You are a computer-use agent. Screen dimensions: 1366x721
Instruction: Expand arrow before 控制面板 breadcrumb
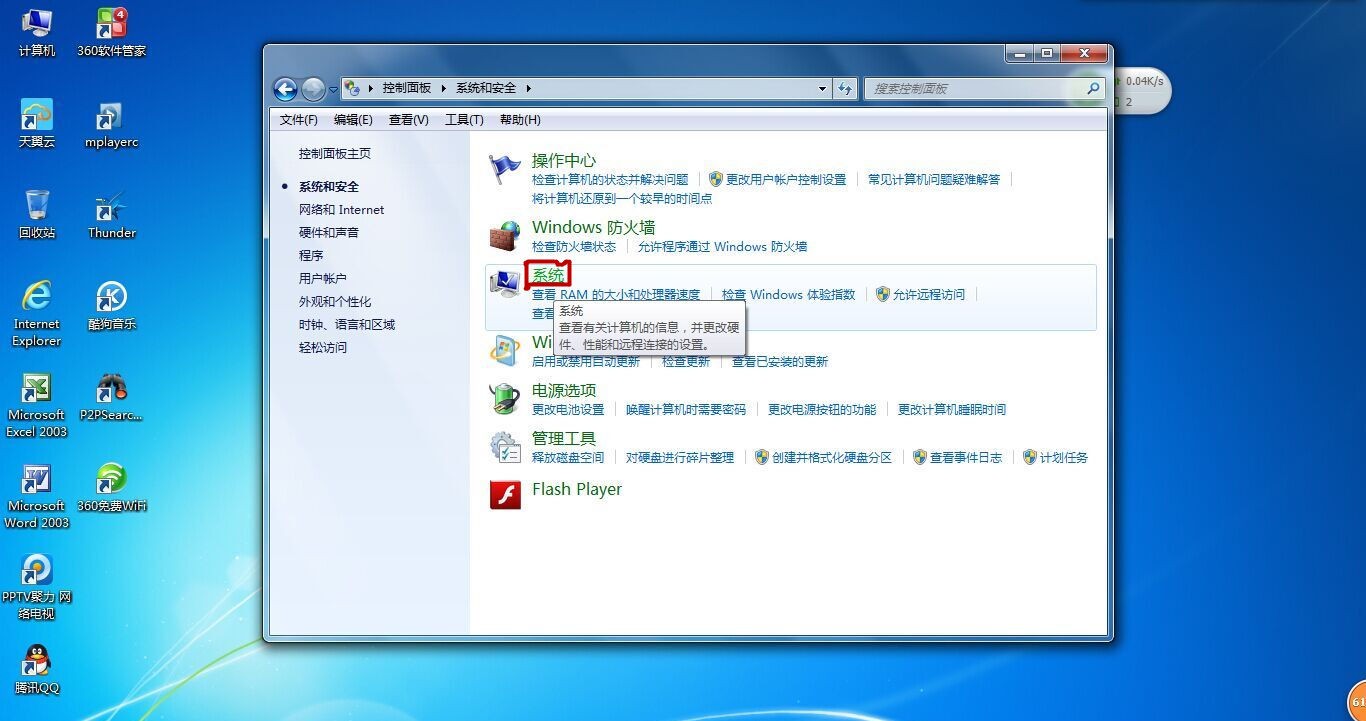click(x=370, y=88)
